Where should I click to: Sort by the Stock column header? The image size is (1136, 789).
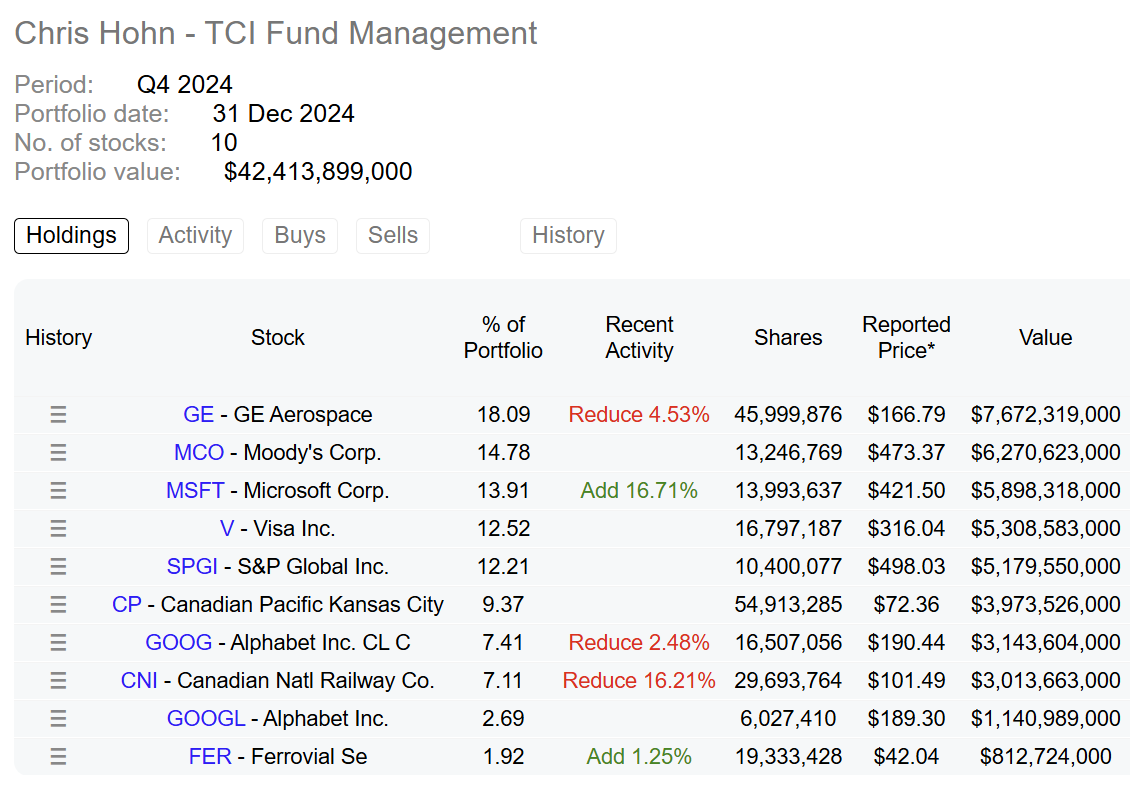(277, 338)
